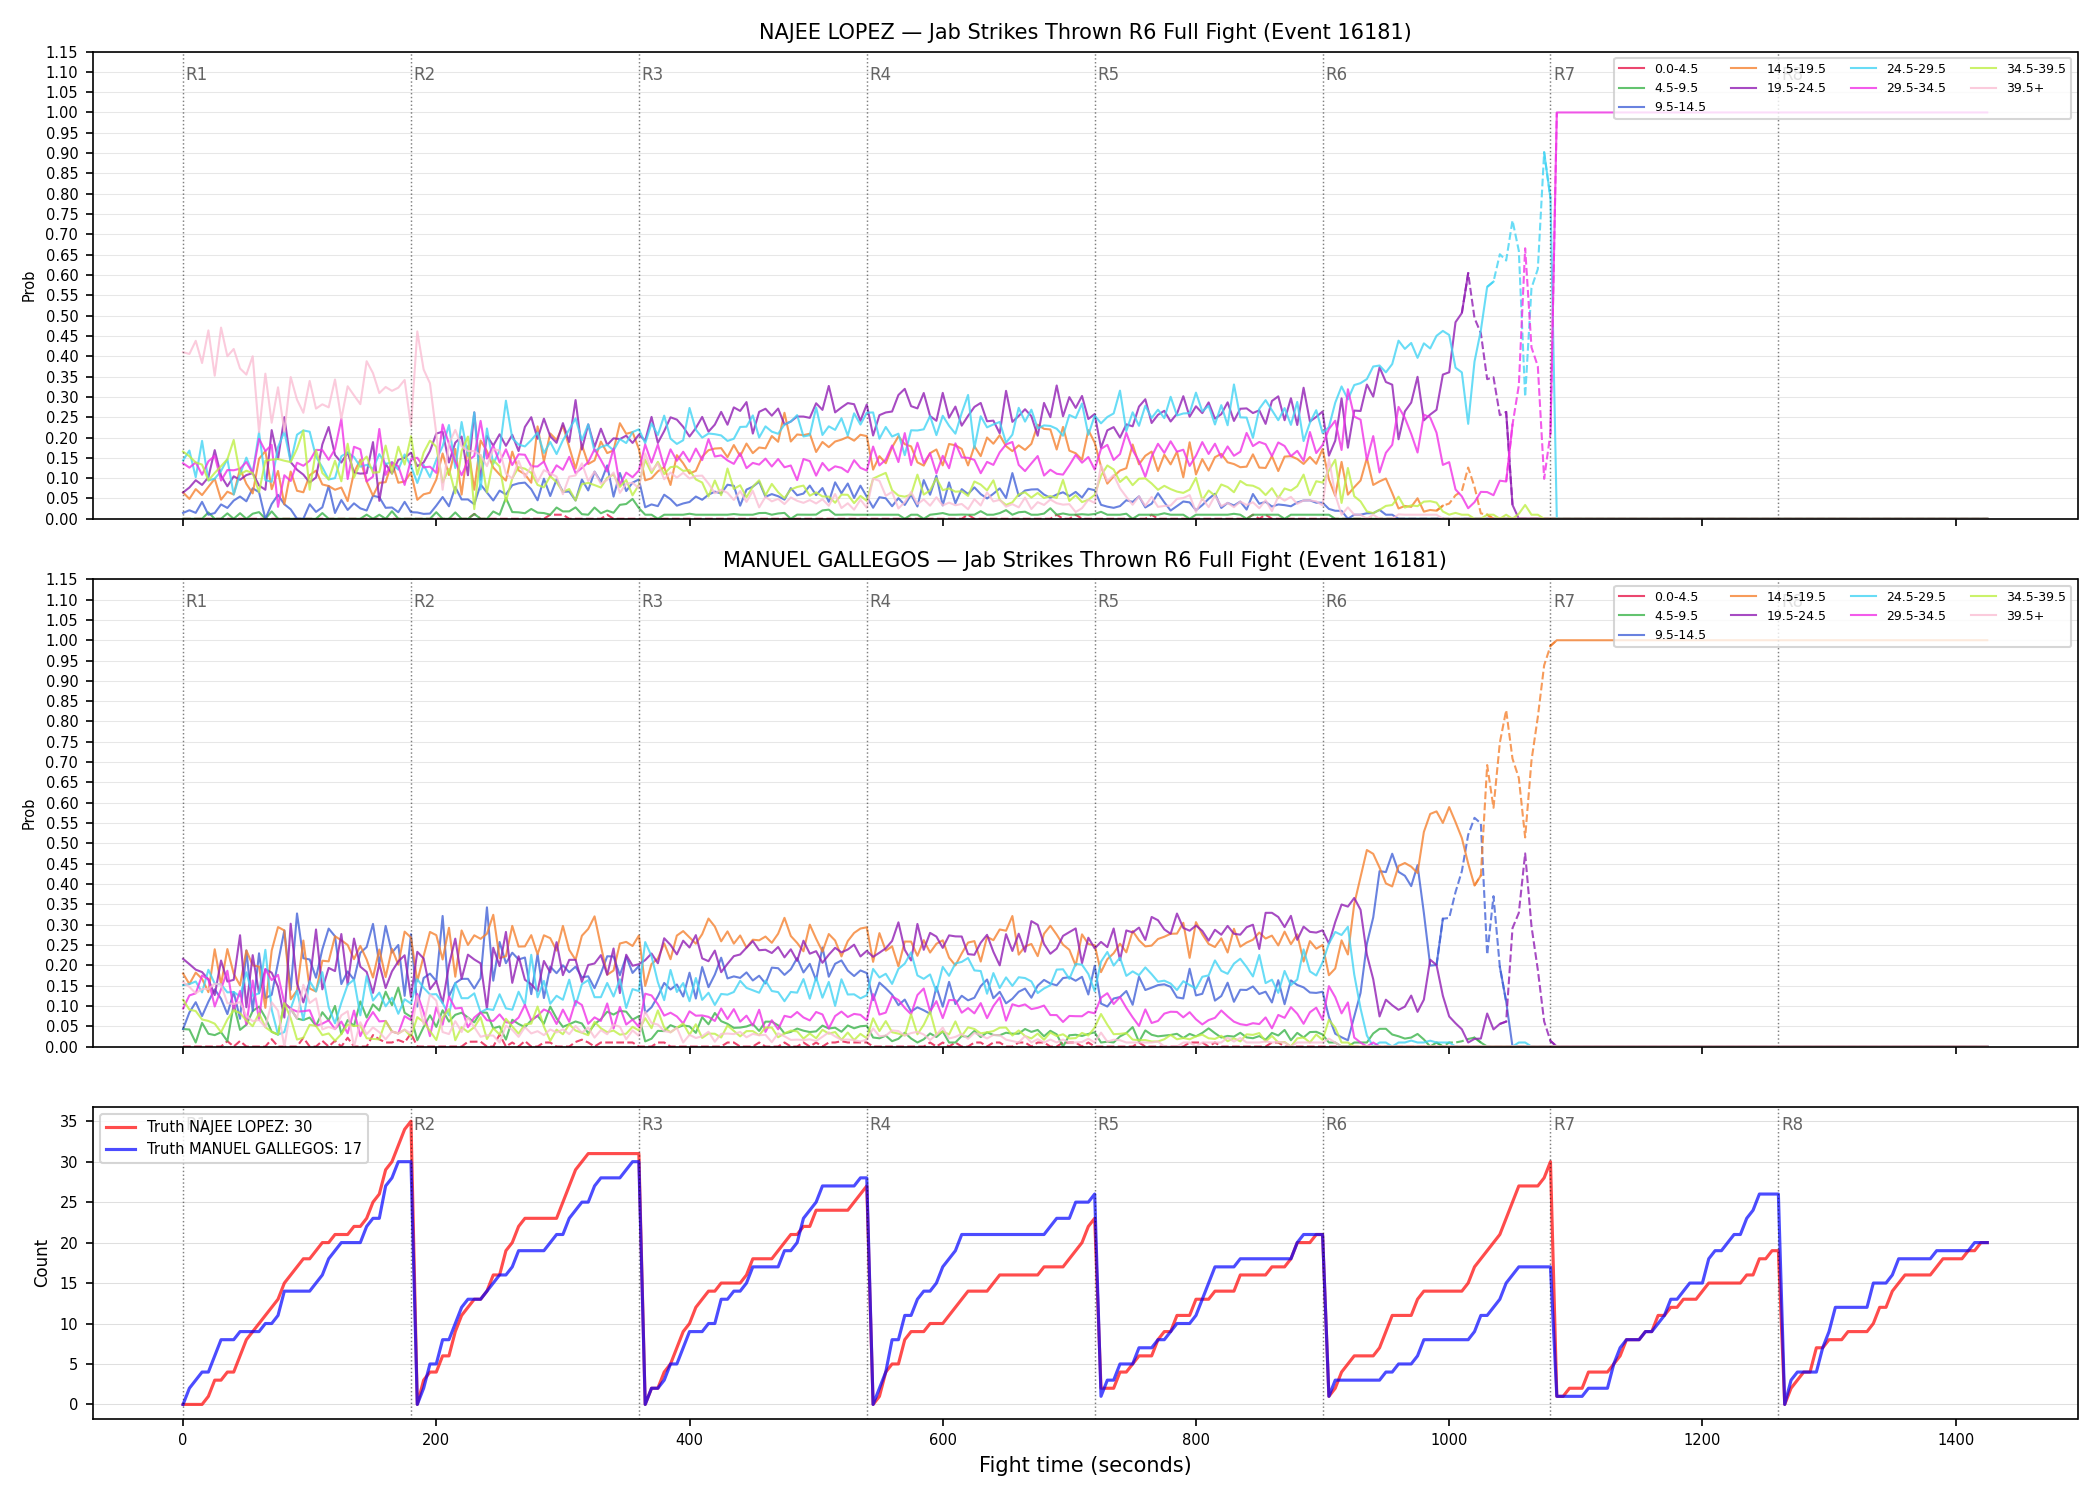The height and width of the screenshot is (1500, 2100).
Task: Select the 'Fight time (seconds)' axis label
Action: (1085, 1465)
